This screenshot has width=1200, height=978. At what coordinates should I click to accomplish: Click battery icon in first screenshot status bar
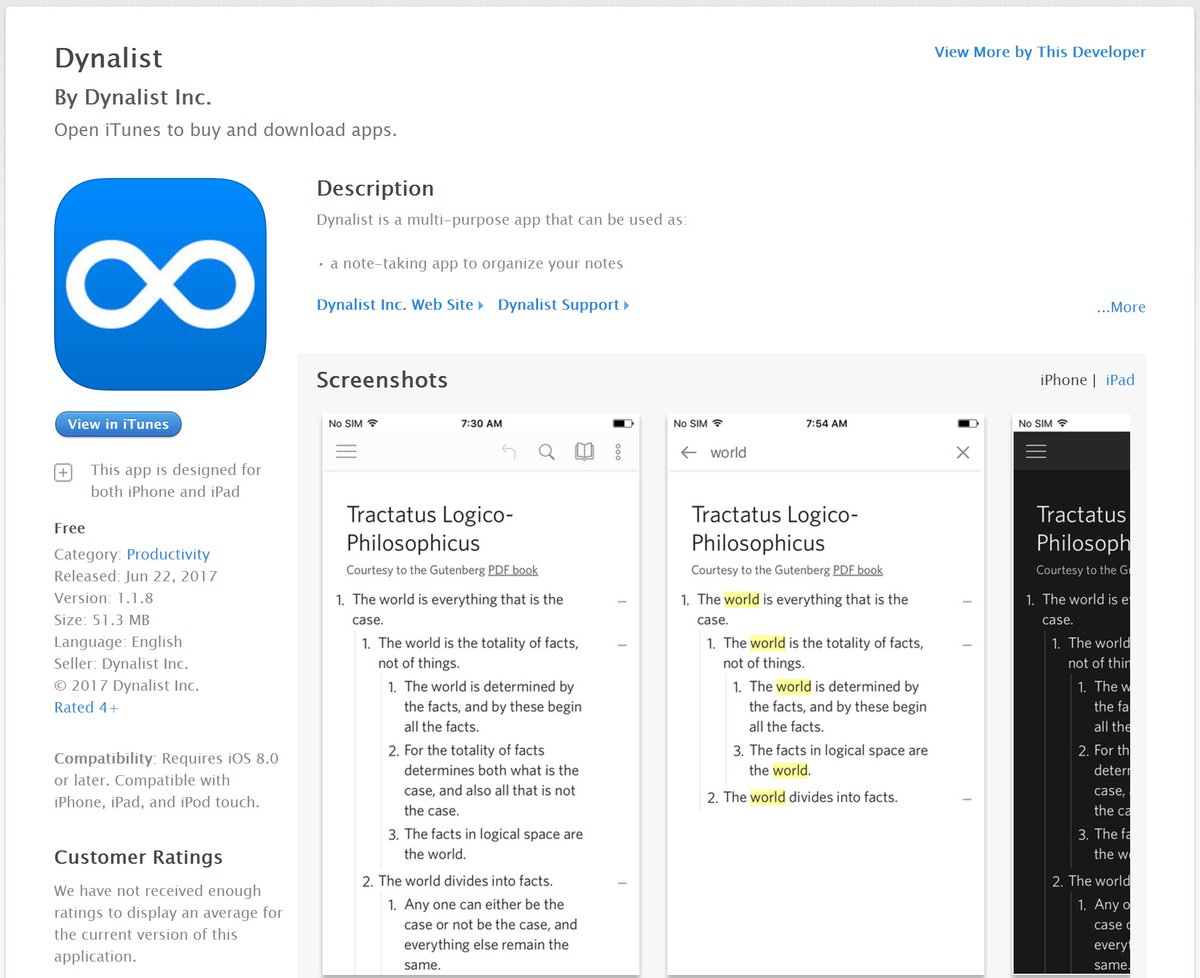(x=623, y=423)
